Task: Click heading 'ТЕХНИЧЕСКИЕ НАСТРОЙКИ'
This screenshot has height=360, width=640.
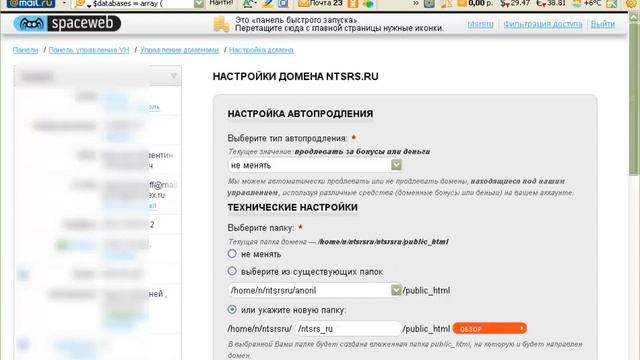Action: [292, 207]
